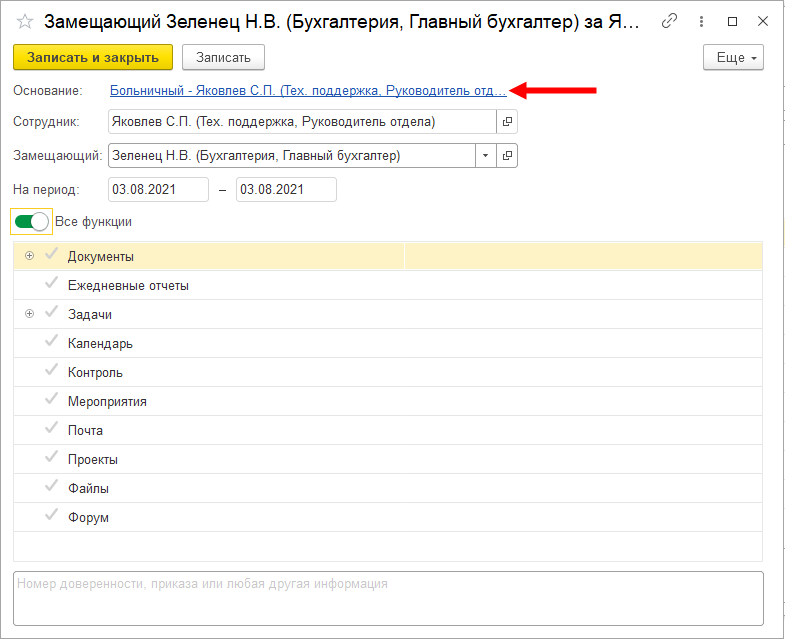Click open icon next to Замещающий field
The image size is (785, 639).
pos(507,156)
